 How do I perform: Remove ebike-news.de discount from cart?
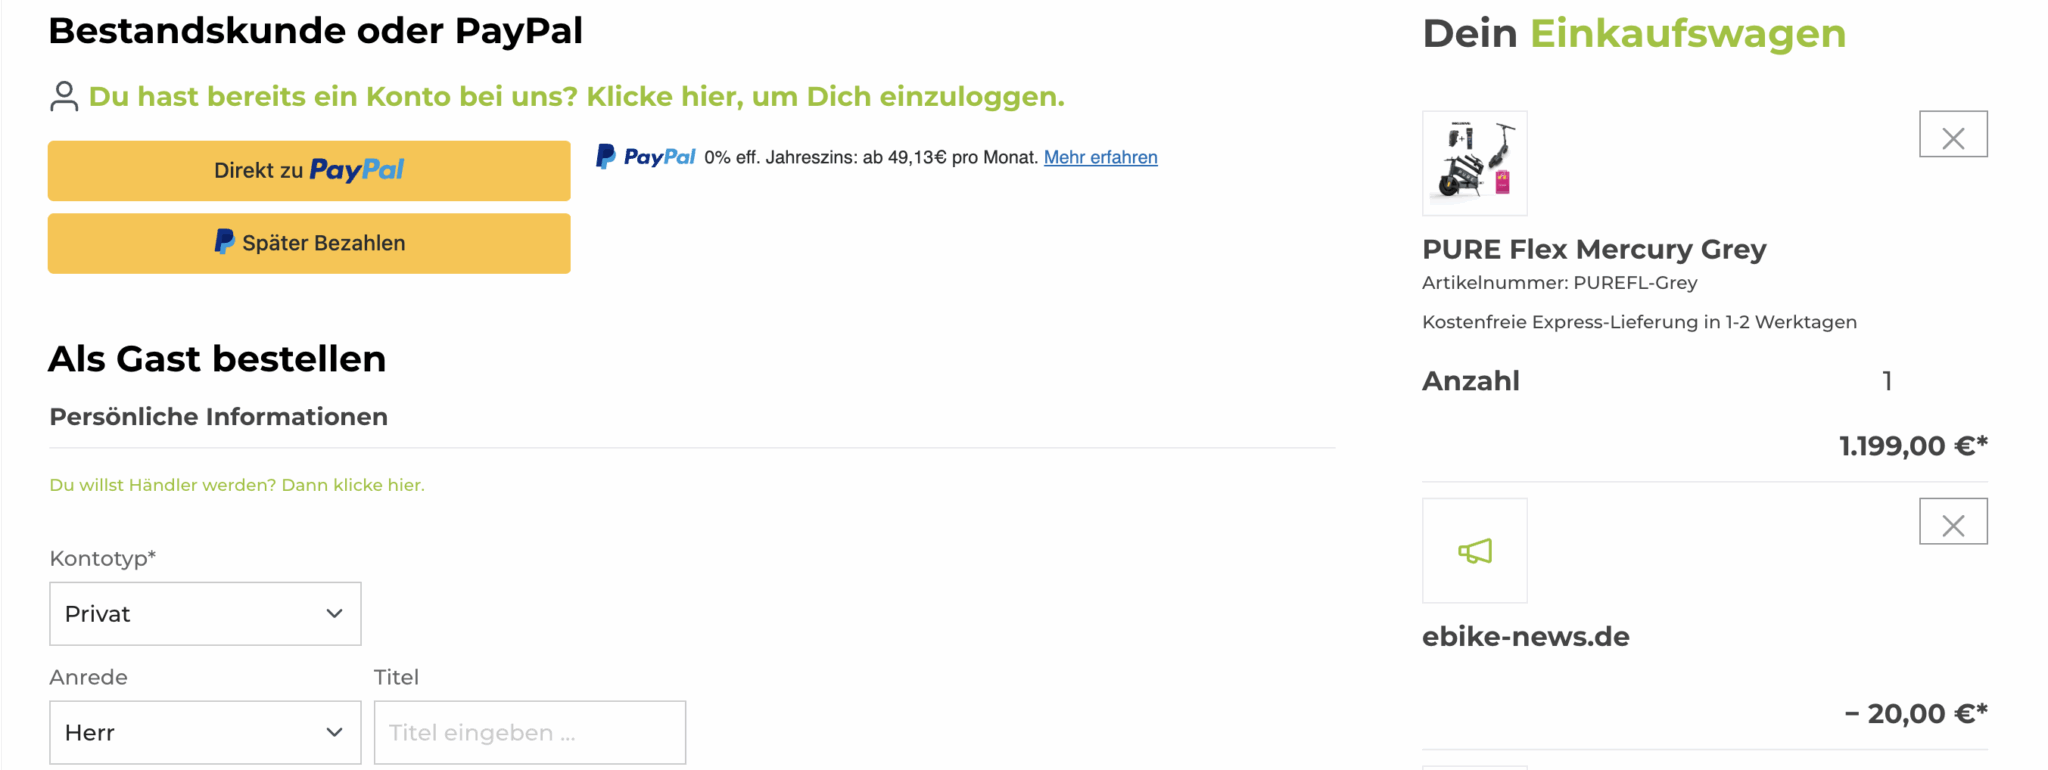tap(1953, 521)
